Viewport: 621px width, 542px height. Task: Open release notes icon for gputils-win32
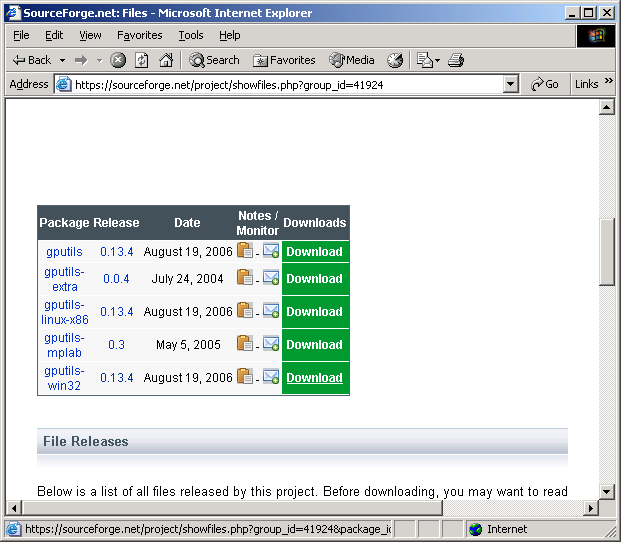coord(245,376)
